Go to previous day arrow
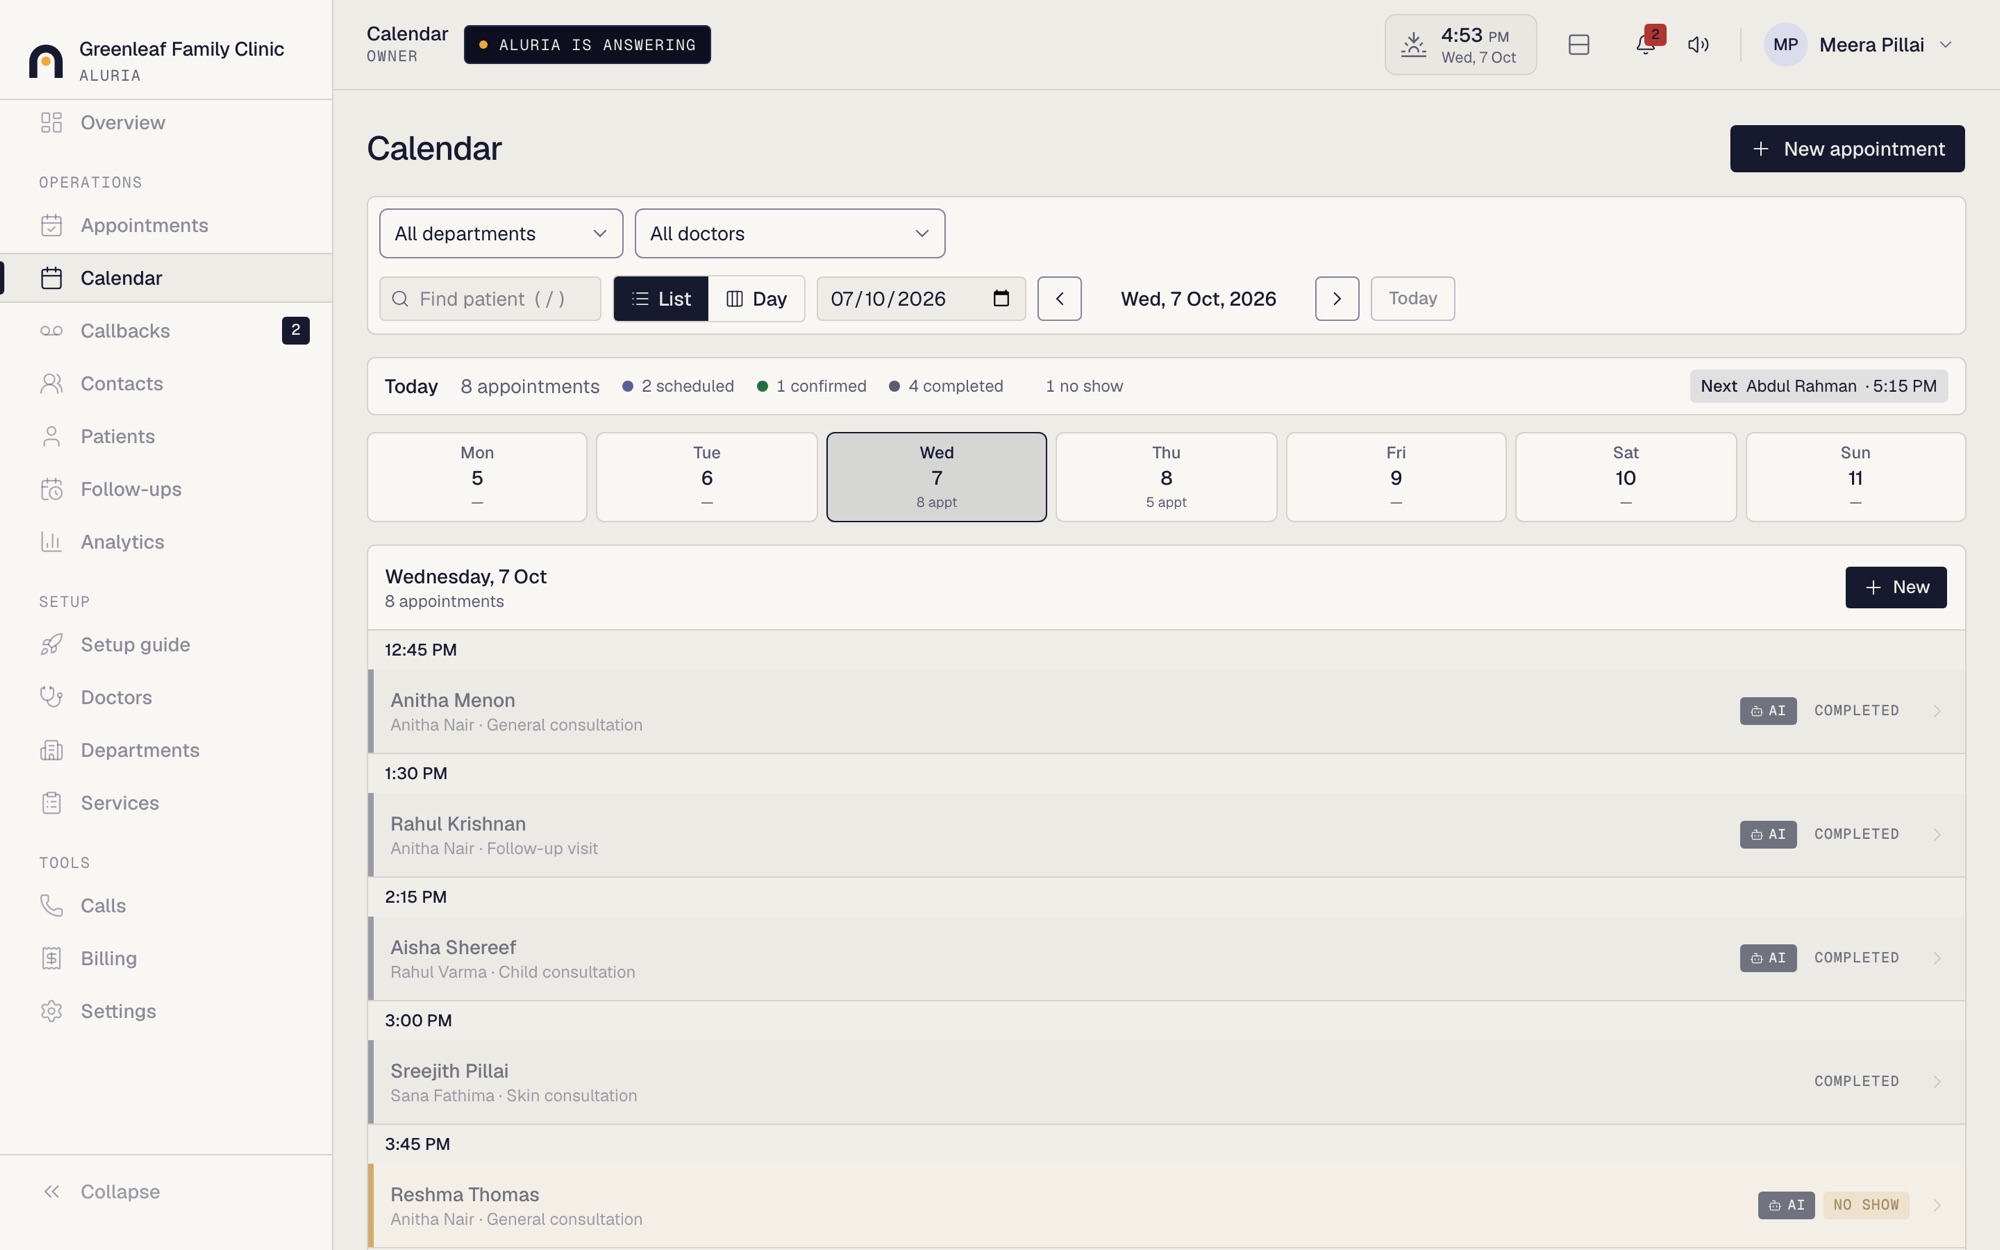Viewport: 2000px width, 1250px height. coord(1059,298)
